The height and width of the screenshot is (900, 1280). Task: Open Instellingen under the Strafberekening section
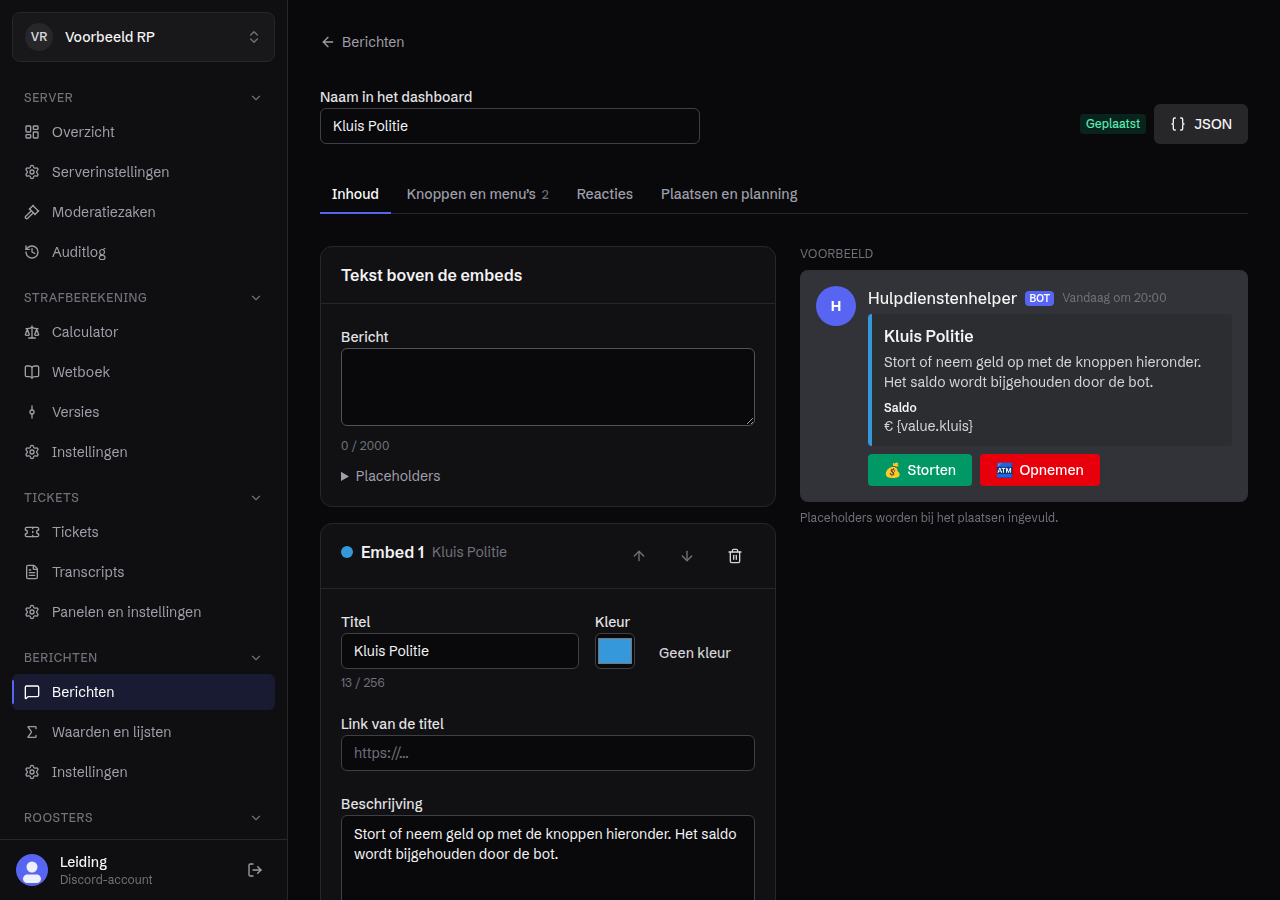[x=143, y=452]
